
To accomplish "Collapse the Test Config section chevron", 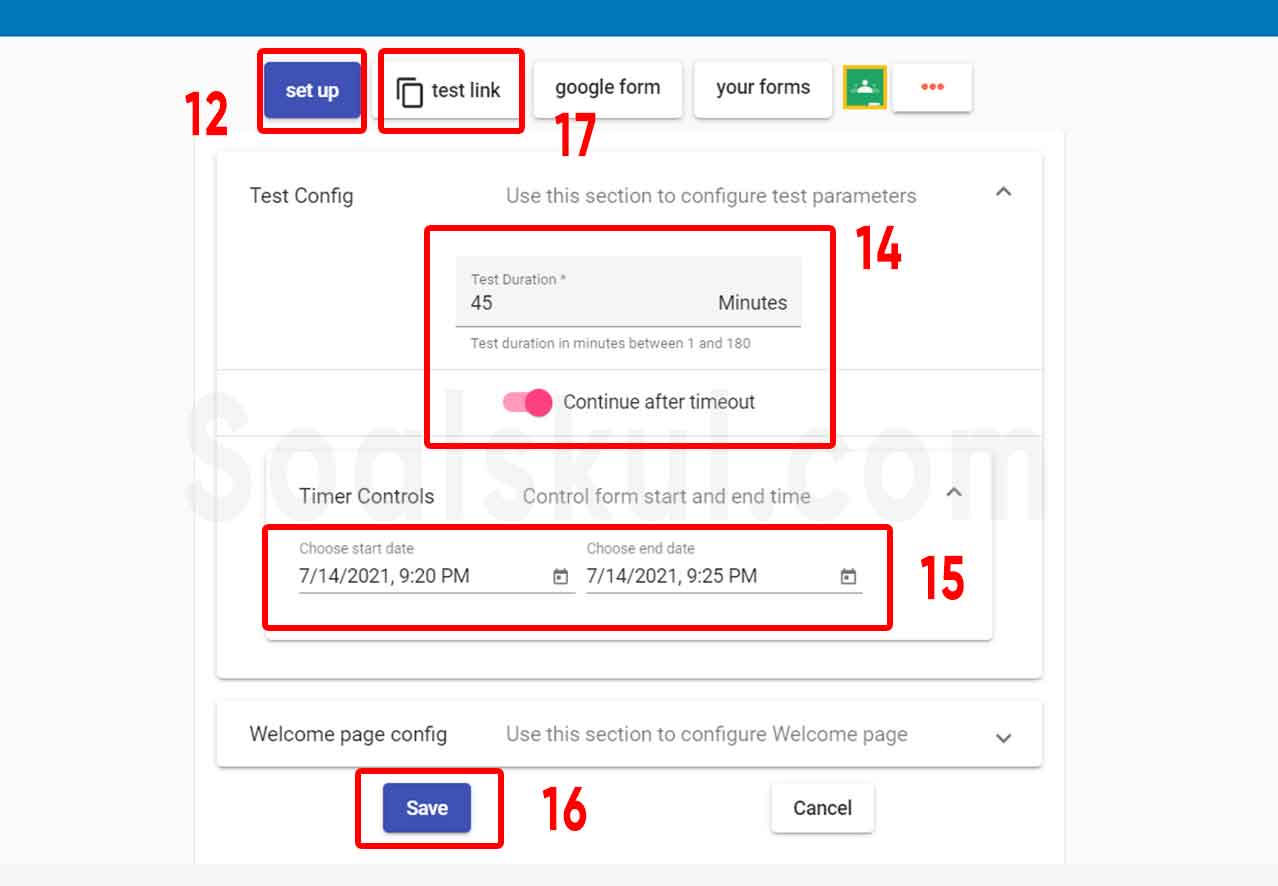I will [x=1004, y=191].
